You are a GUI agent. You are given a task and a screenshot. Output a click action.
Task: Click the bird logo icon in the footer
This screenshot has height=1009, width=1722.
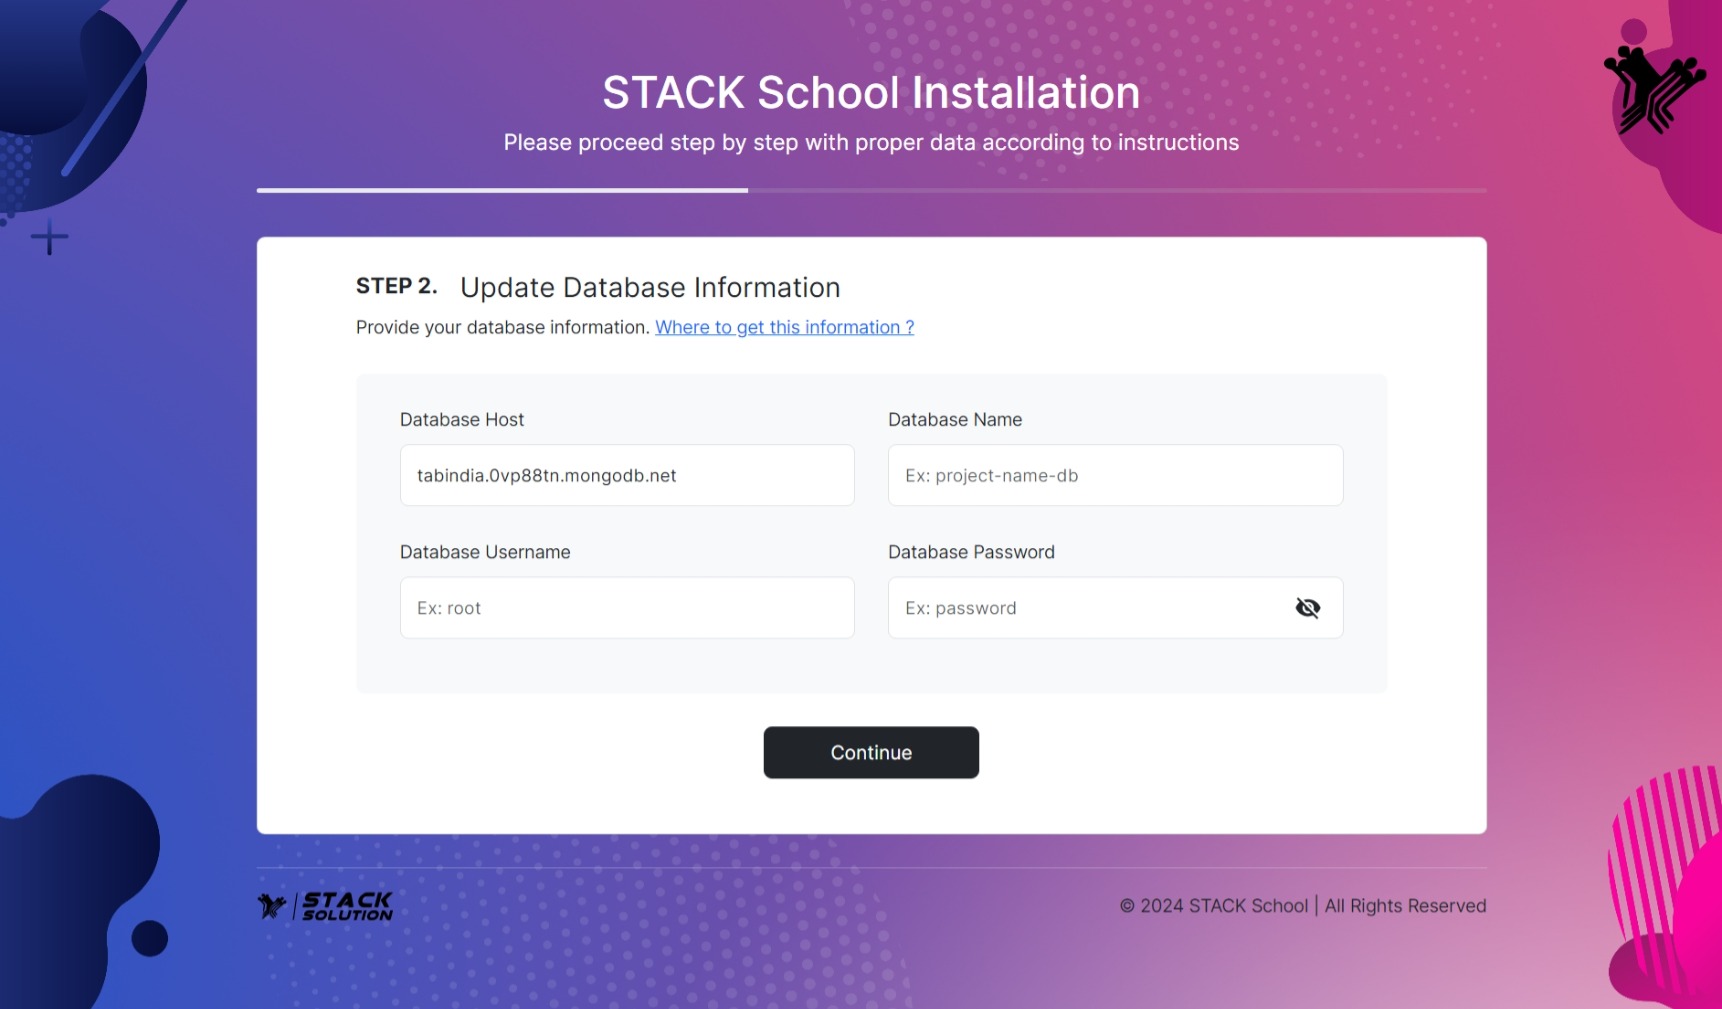point(272,906)
